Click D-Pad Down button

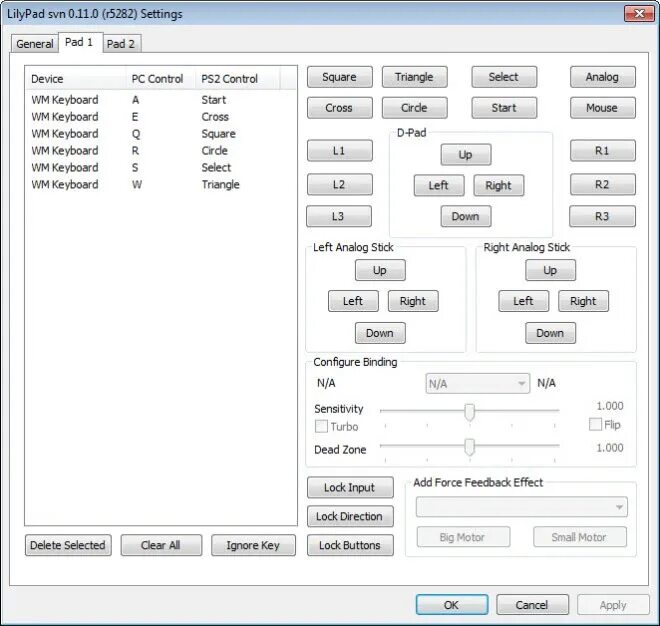click(x=466, y=216)
